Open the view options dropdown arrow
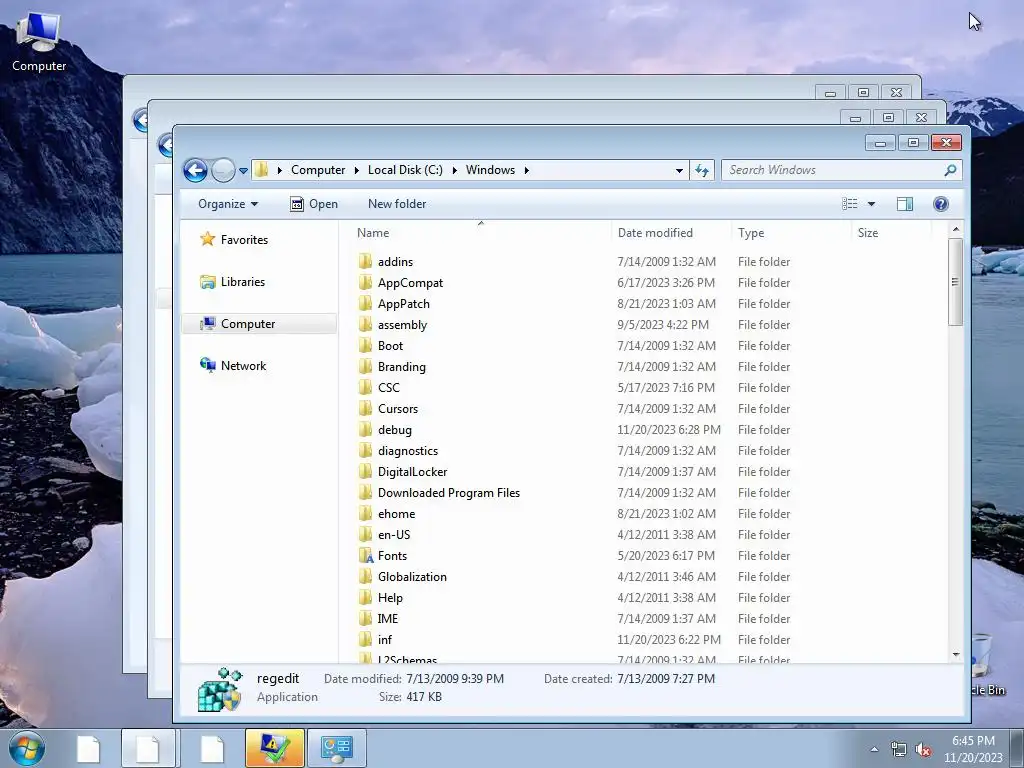The height and width of the screenshot is (768, 1024). click(871, 204)
